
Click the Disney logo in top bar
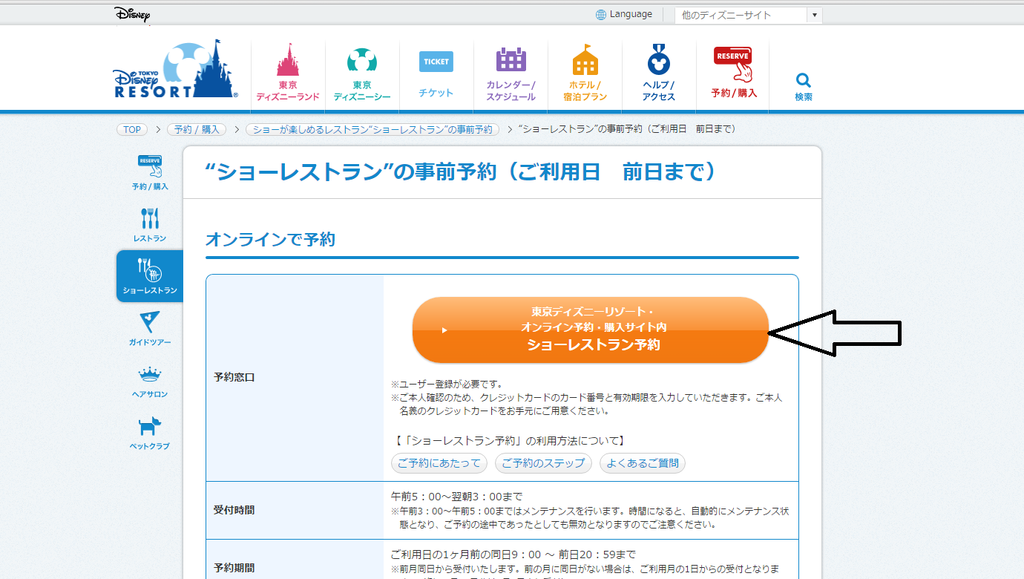point(132,14)
